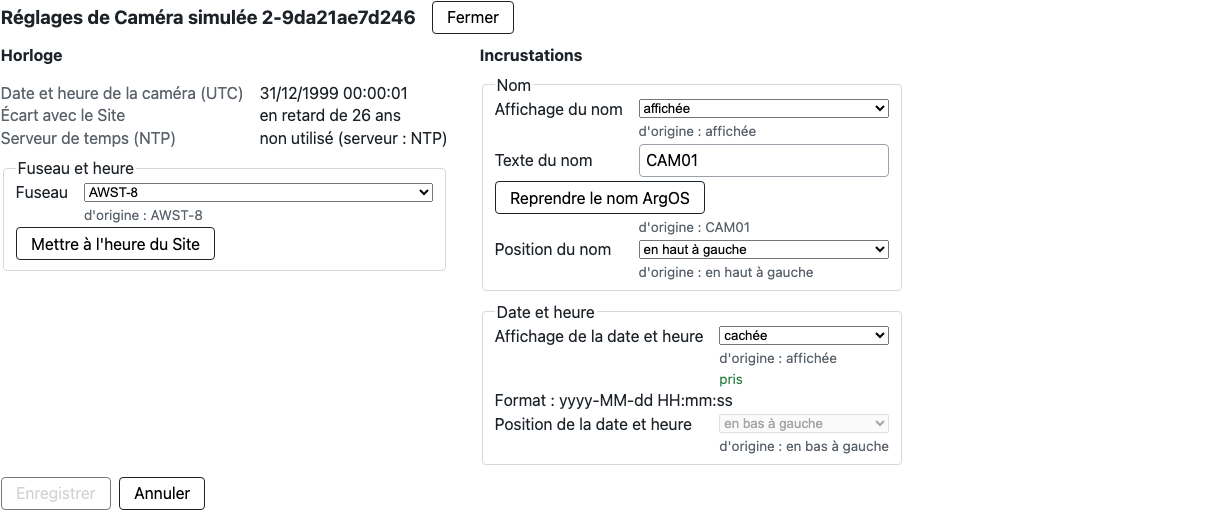The width and height of the screenshot is (1214, 510).
Task: Click the Annuler button
Action: [x=162, y=494]
